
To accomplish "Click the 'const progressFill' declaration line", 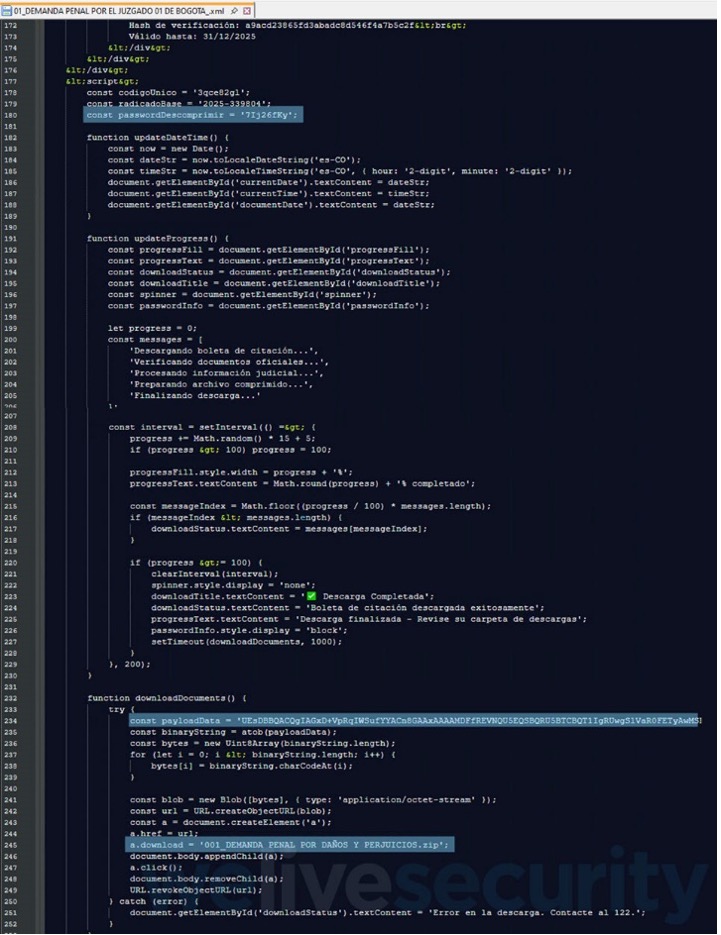I will coord(268,250).
